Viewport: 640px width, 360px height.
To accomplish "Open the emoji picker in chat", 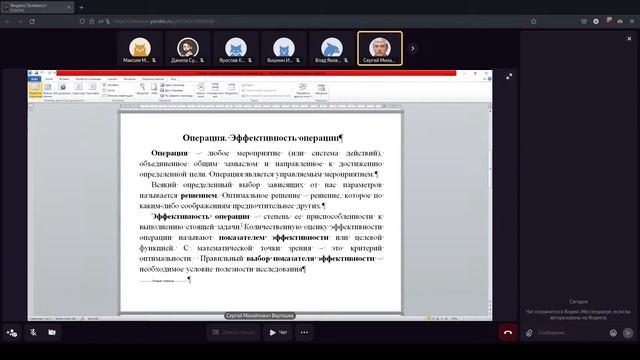I will 613,333.
